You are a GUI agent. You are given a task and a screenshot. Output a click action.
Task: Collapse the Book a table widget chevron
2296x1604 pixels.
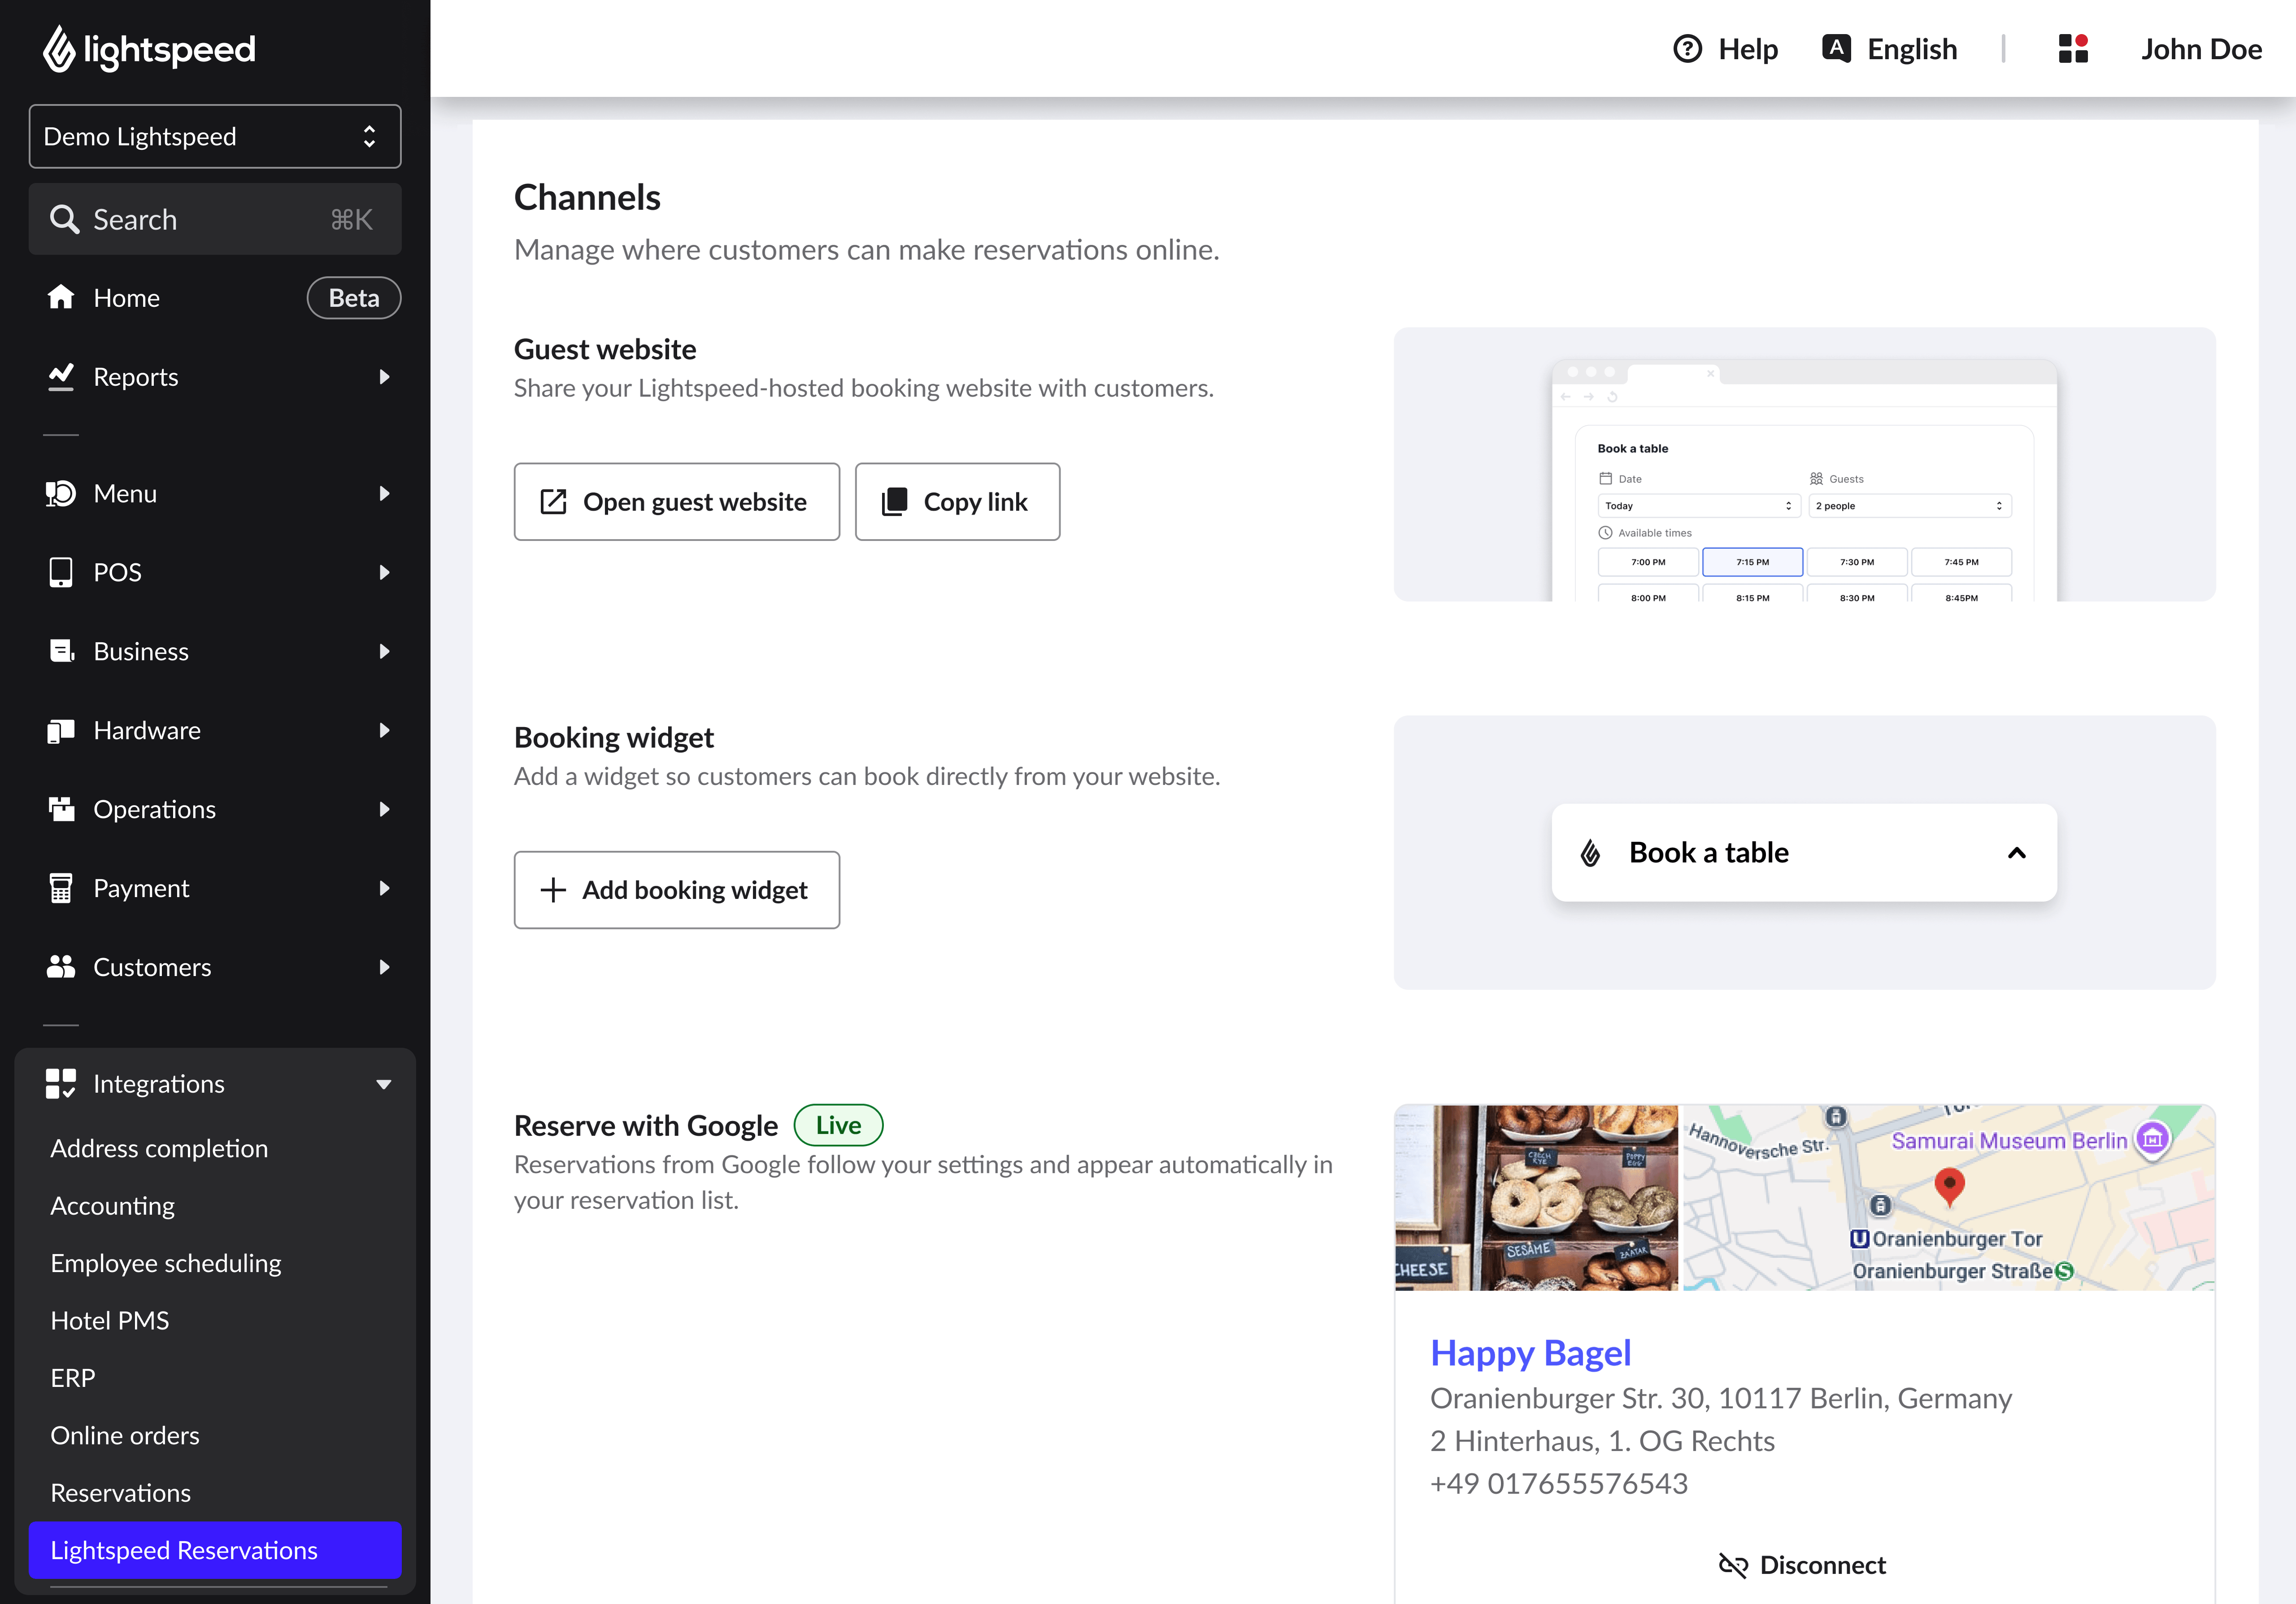2016,853
